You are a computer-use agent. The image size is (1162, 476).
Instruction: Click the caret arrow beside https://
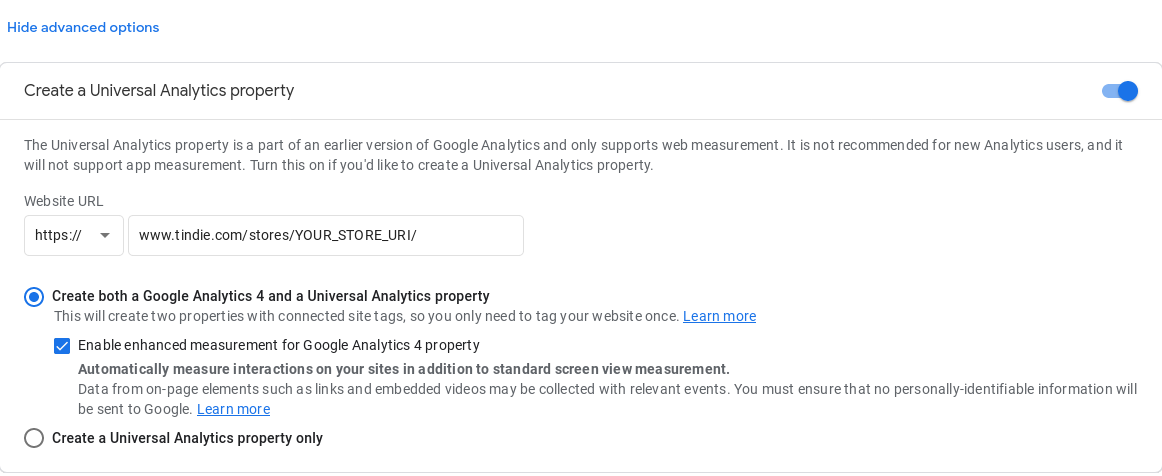click(x=105, y=236)
